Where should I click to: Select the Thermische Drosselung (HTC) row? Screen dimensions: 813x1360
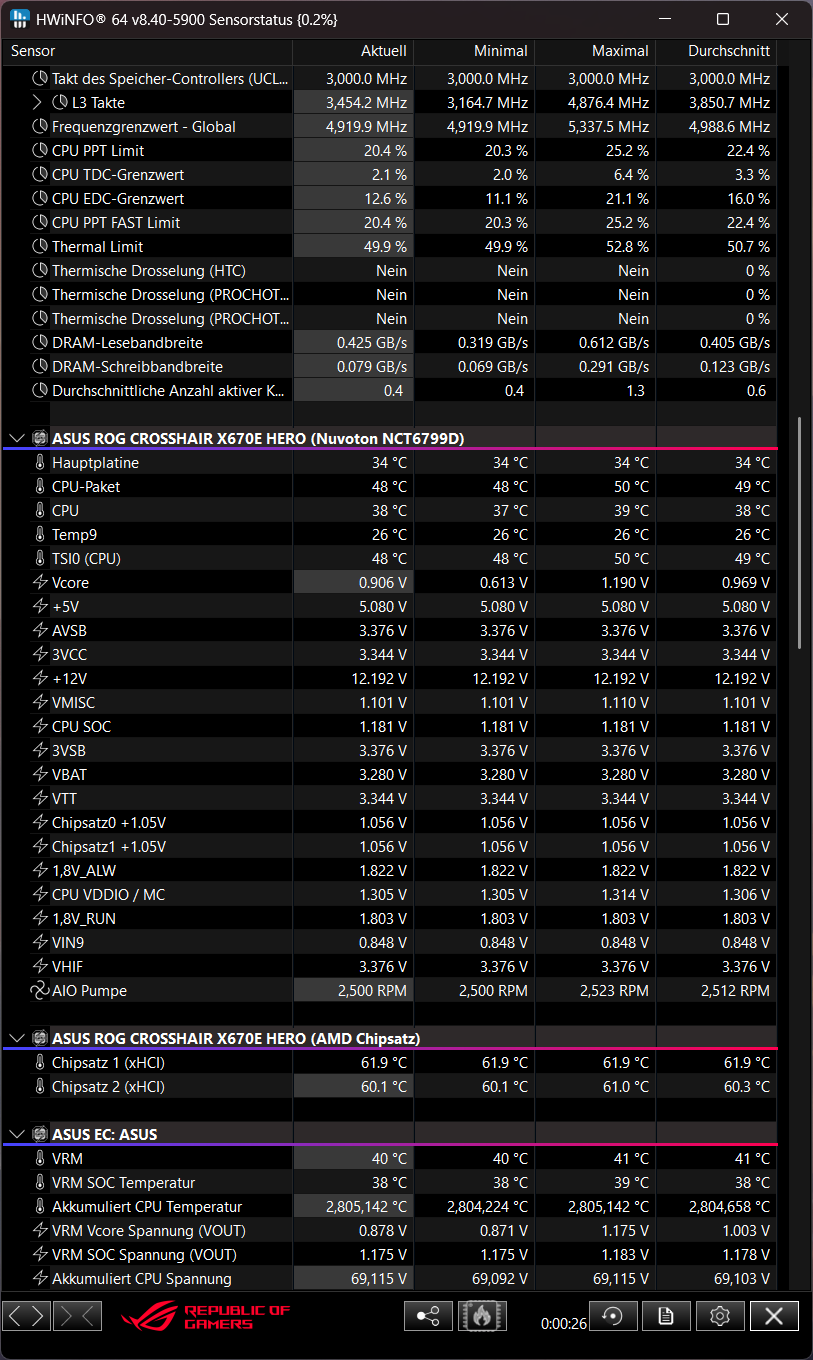[390, 271]
